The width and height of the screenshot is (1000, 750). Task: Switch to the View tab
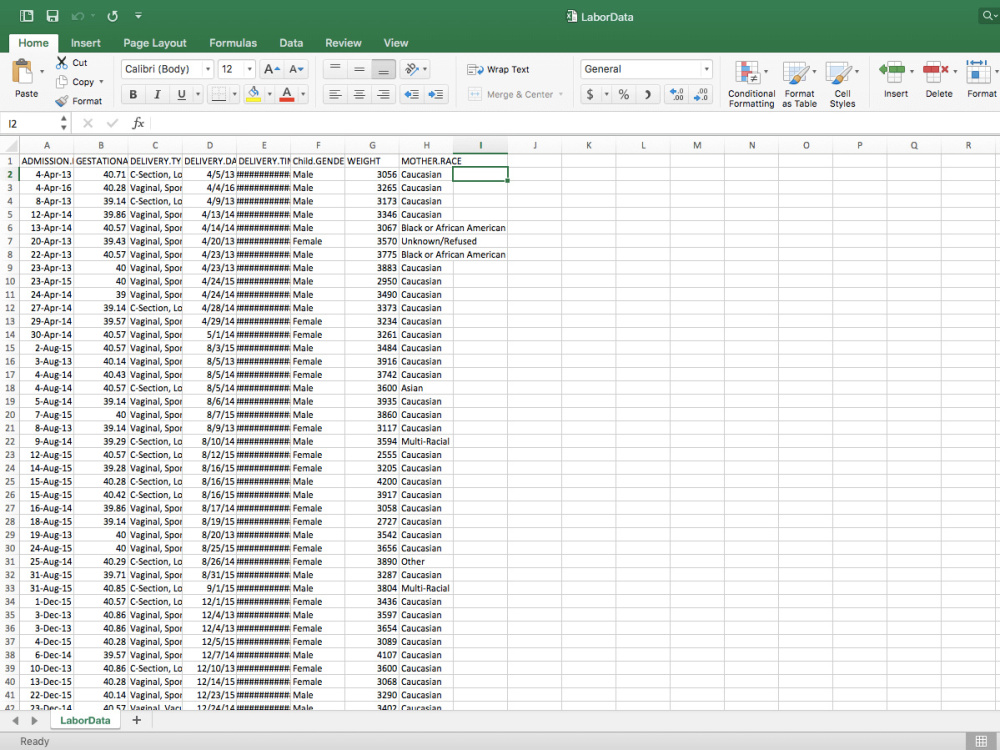(x=395, y=43)
